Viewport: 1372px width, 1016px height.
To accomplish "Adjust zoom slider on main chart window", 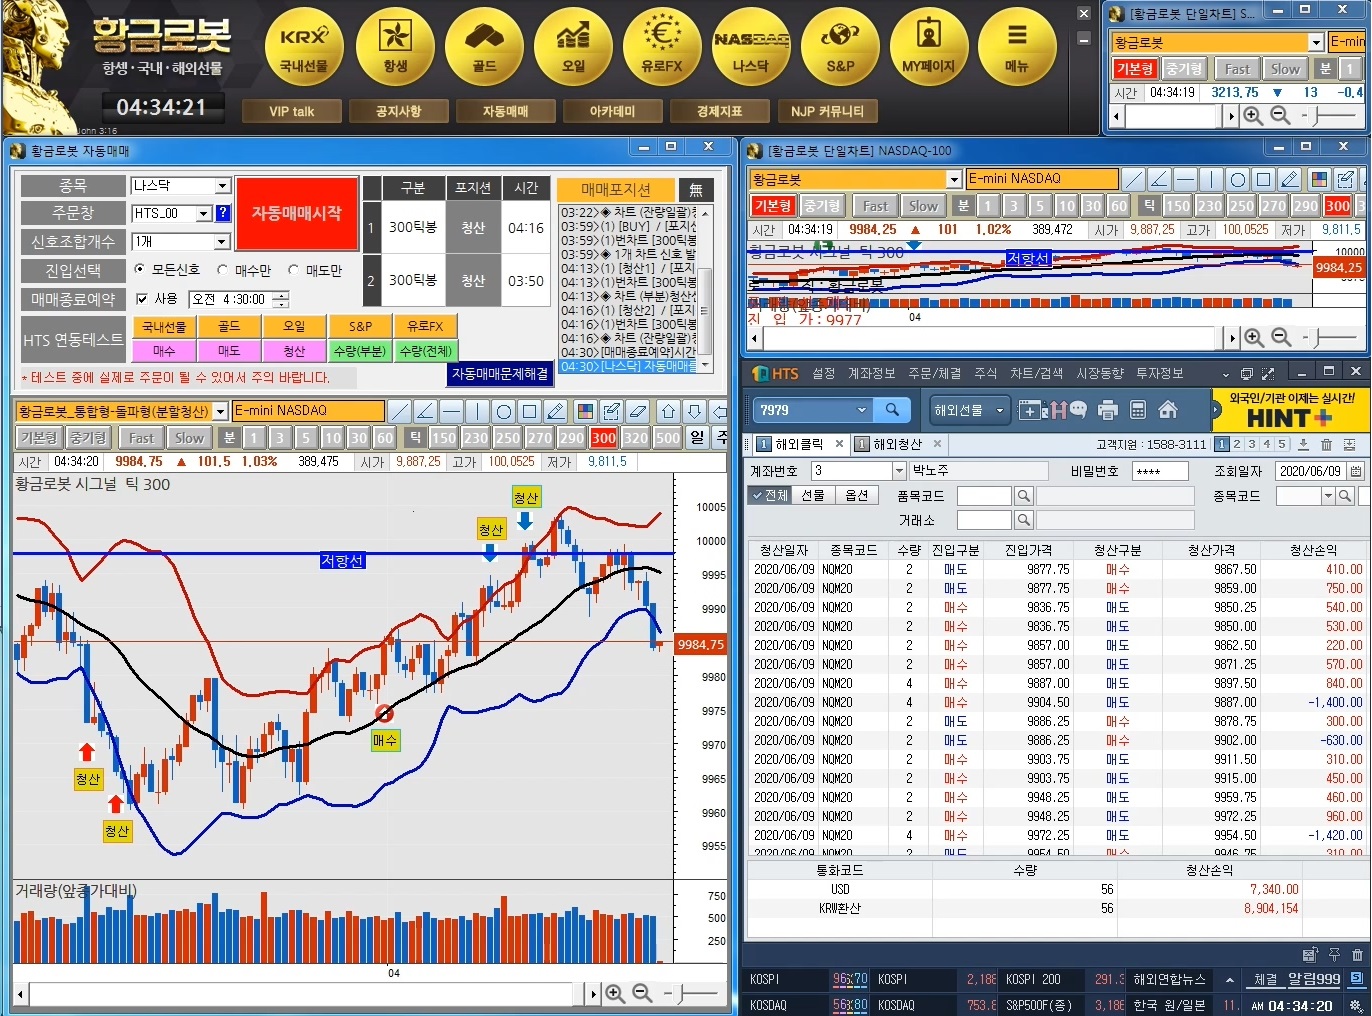I will tap(691, 993).
